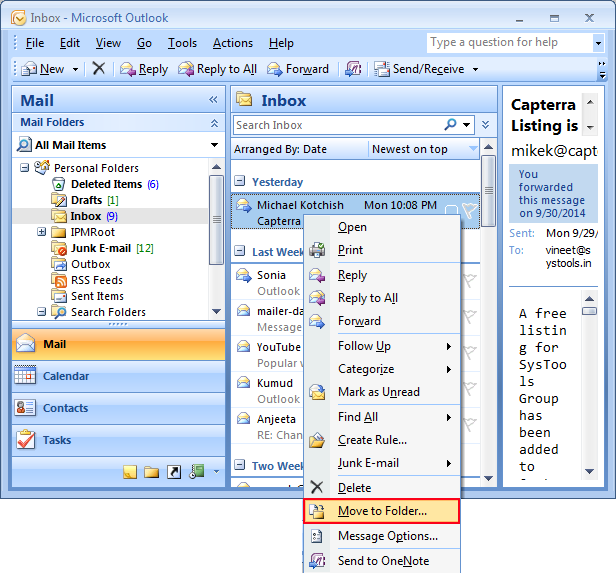The image size is (616, 573).
Task: Open the All Mail Items dropdown
Action: tap(214, 145)
